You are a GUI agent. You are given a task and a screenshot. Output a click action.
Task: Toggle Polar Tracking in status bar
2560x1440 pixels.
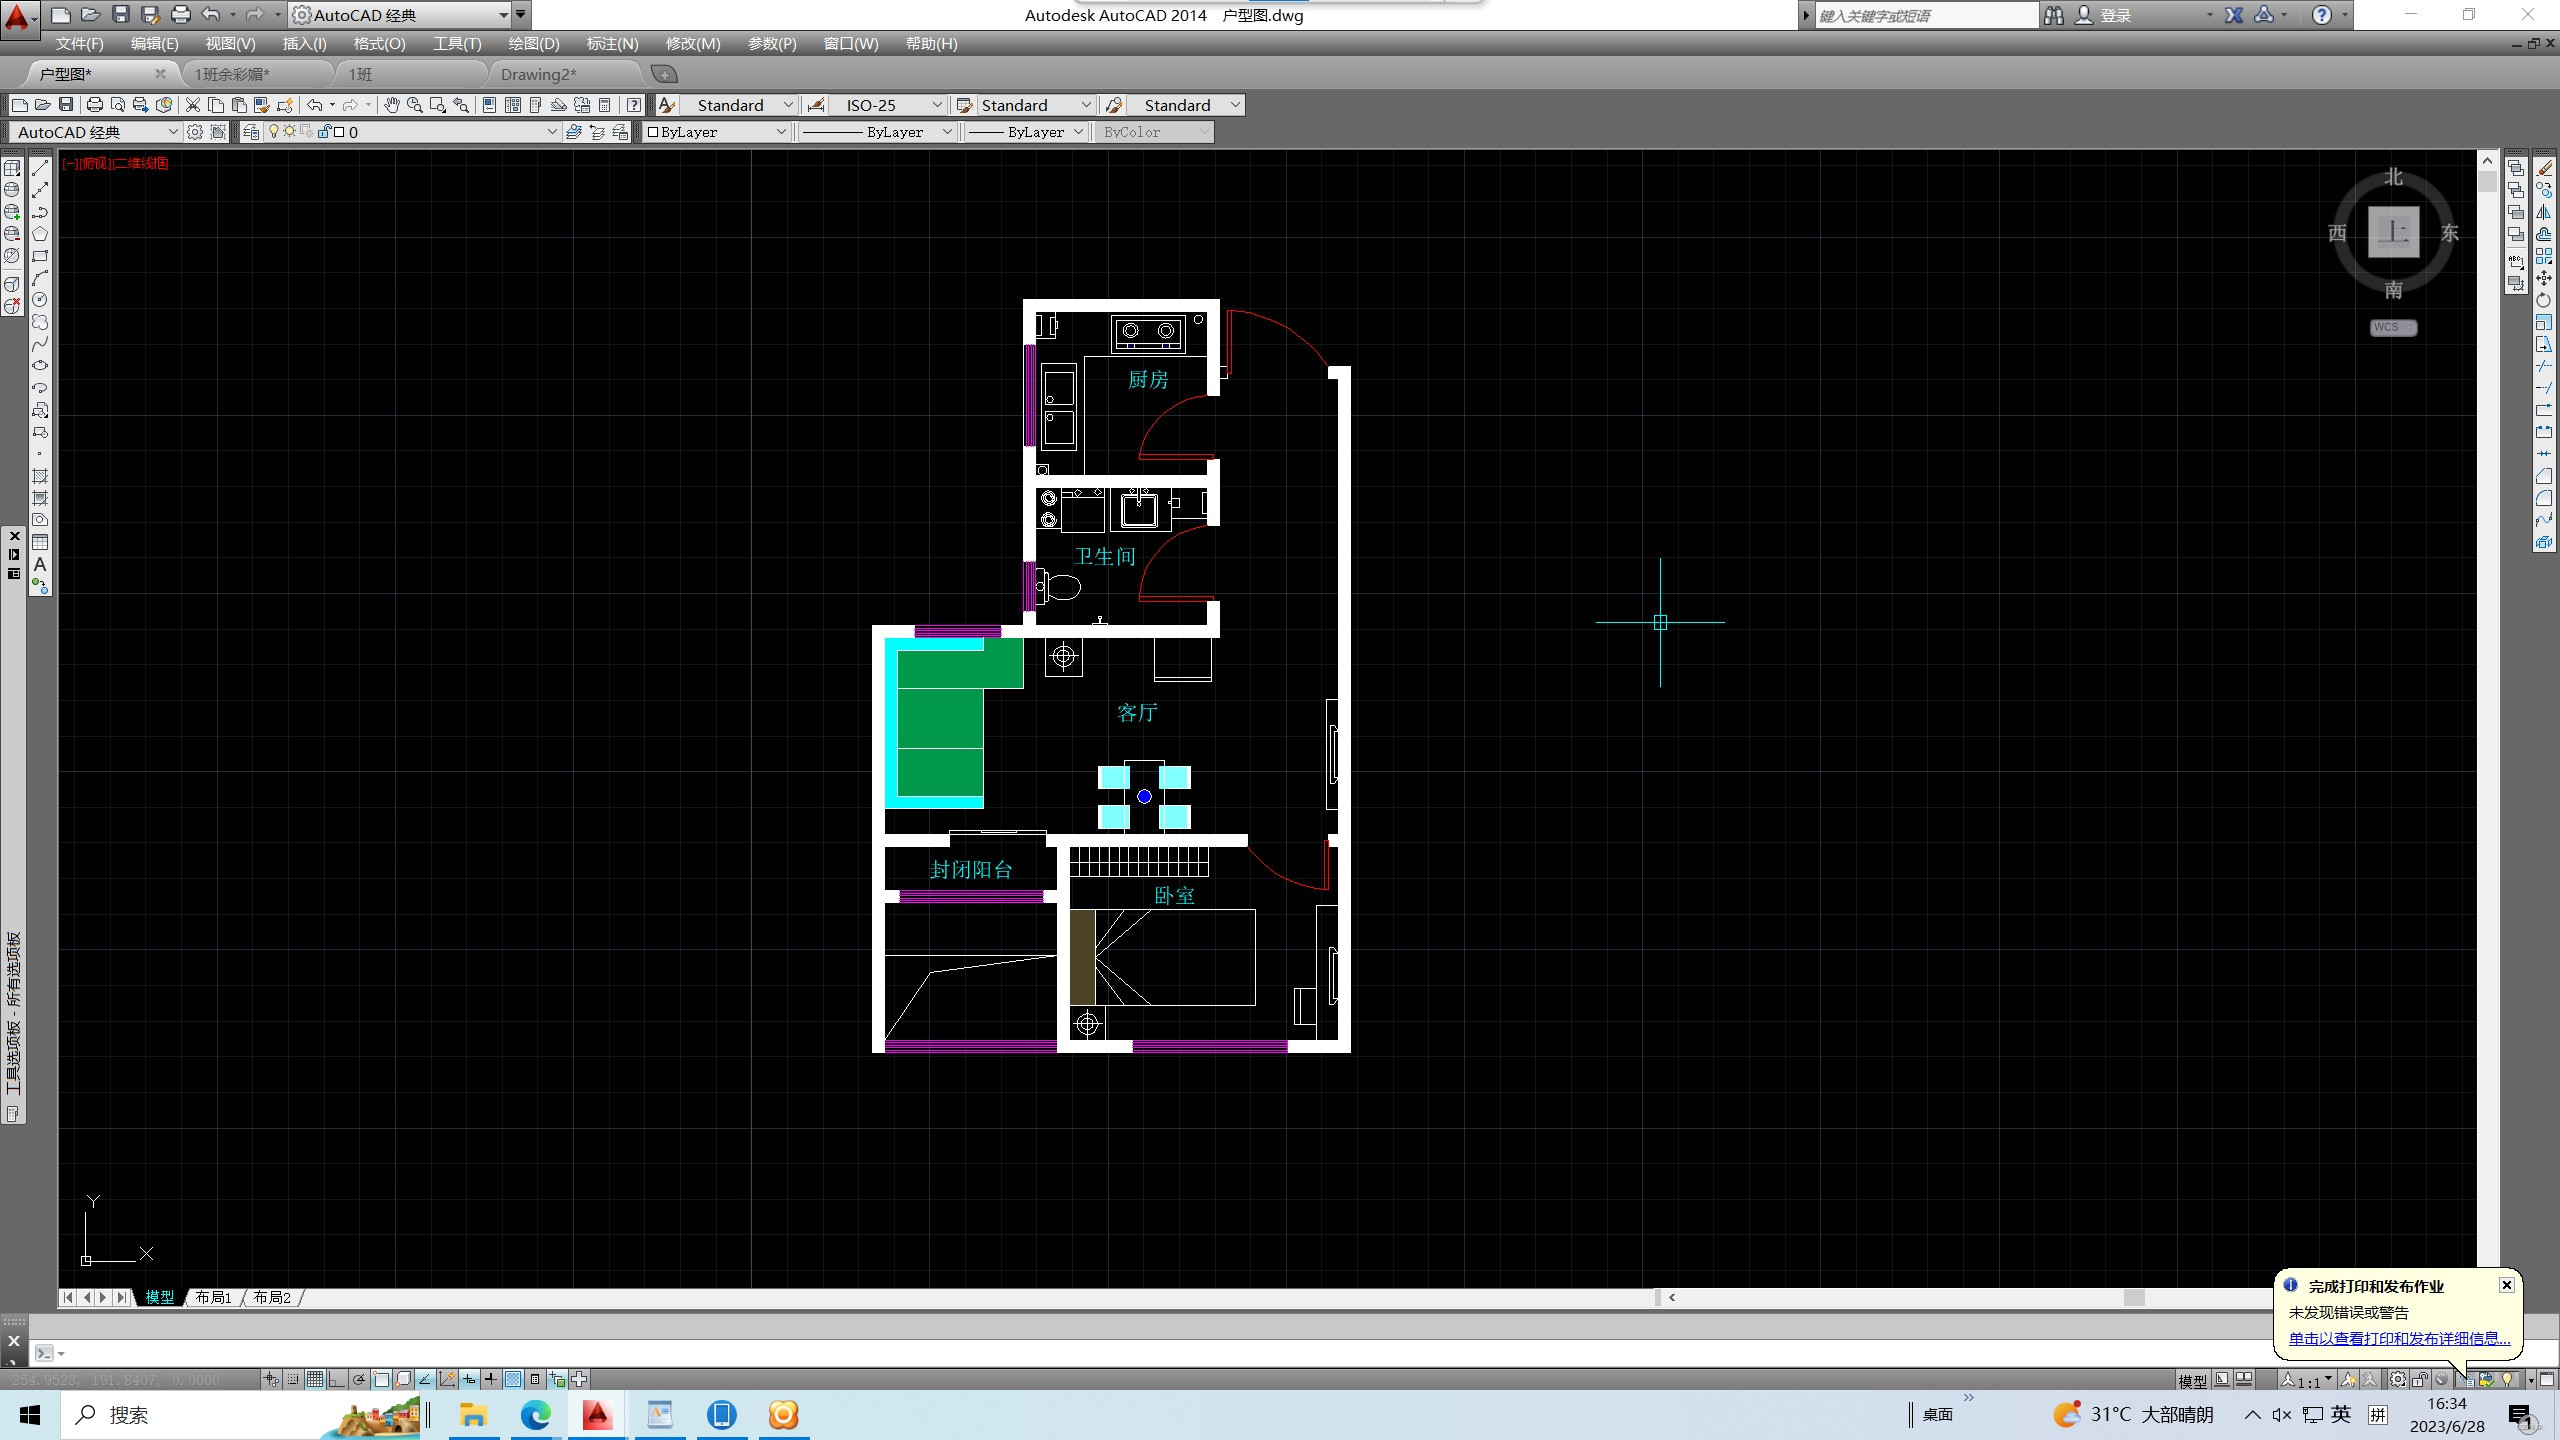[359, 1380]
